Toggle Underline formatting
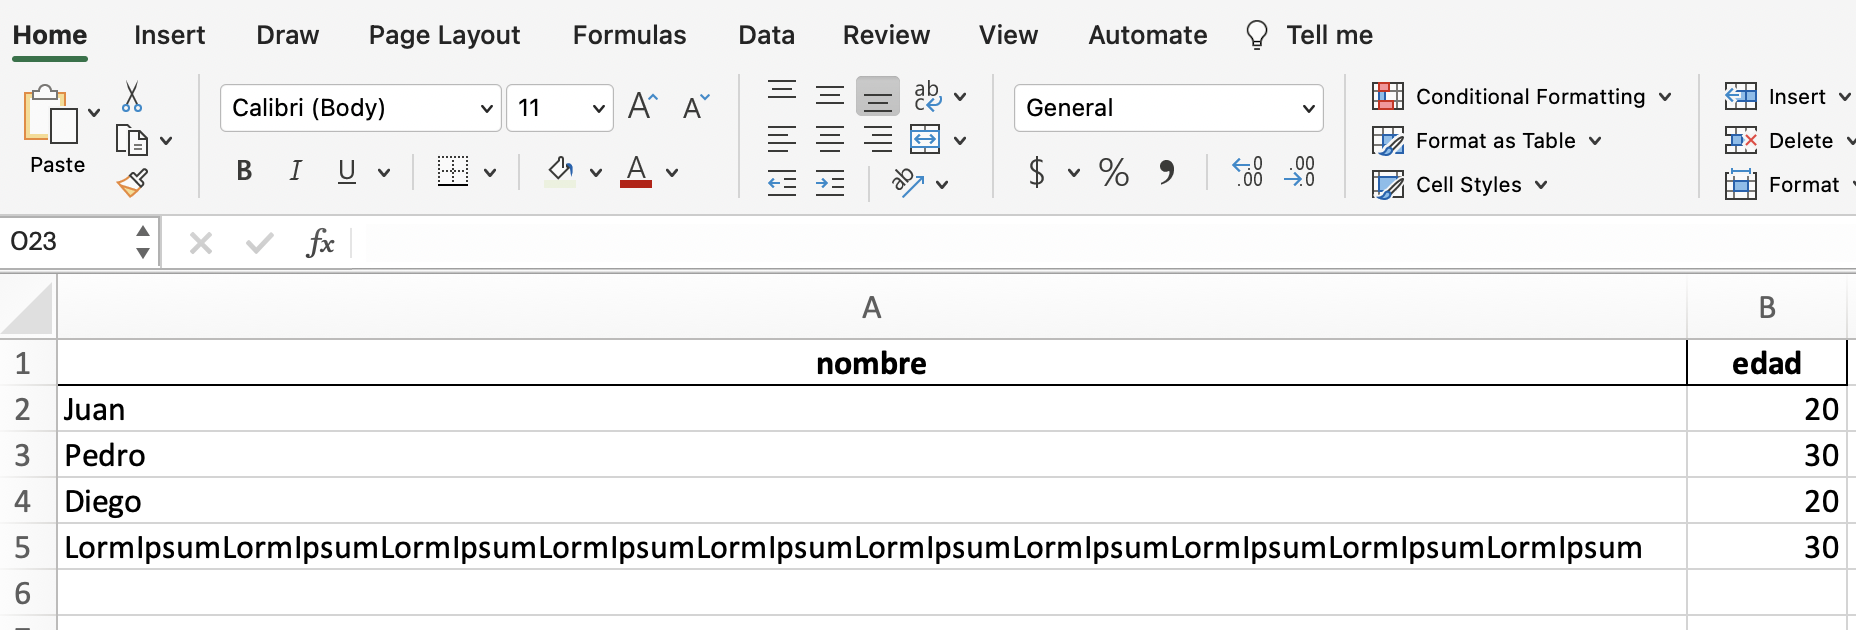This screenshot has width=1856, height=630. point(347,171)
